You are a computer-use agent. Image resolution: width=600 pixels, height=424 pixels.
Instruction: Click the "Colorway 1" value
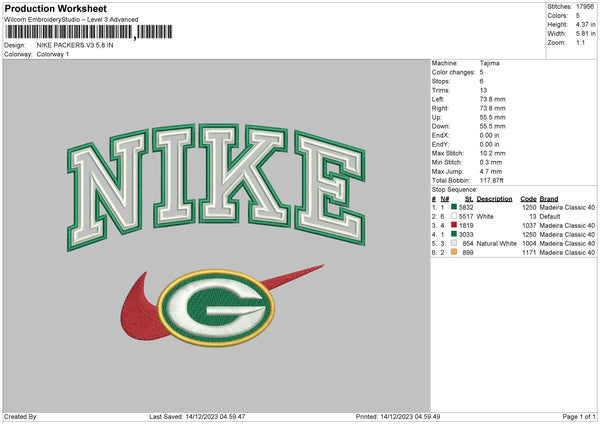(x=53, y=54)
